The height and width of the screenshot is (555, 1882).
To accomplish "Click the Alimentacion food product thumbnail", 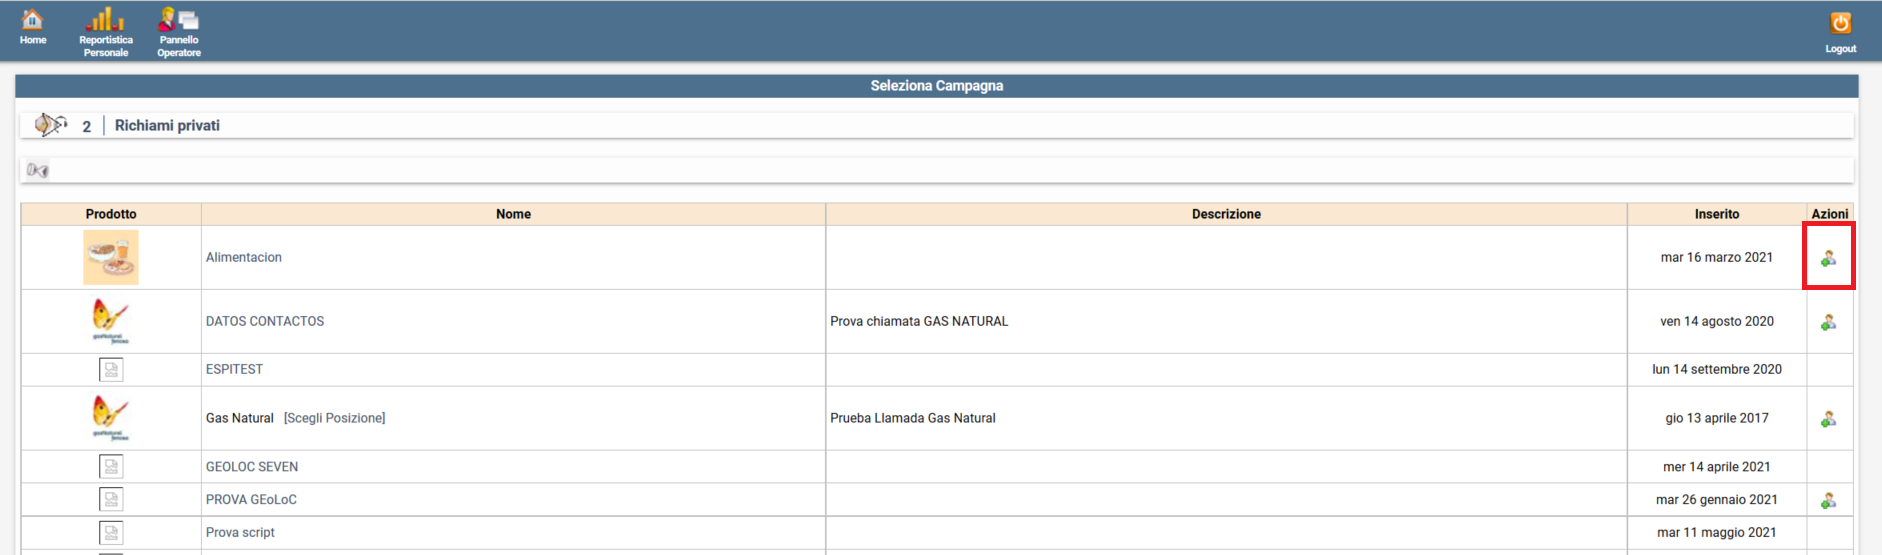I will tap(111, 258).
